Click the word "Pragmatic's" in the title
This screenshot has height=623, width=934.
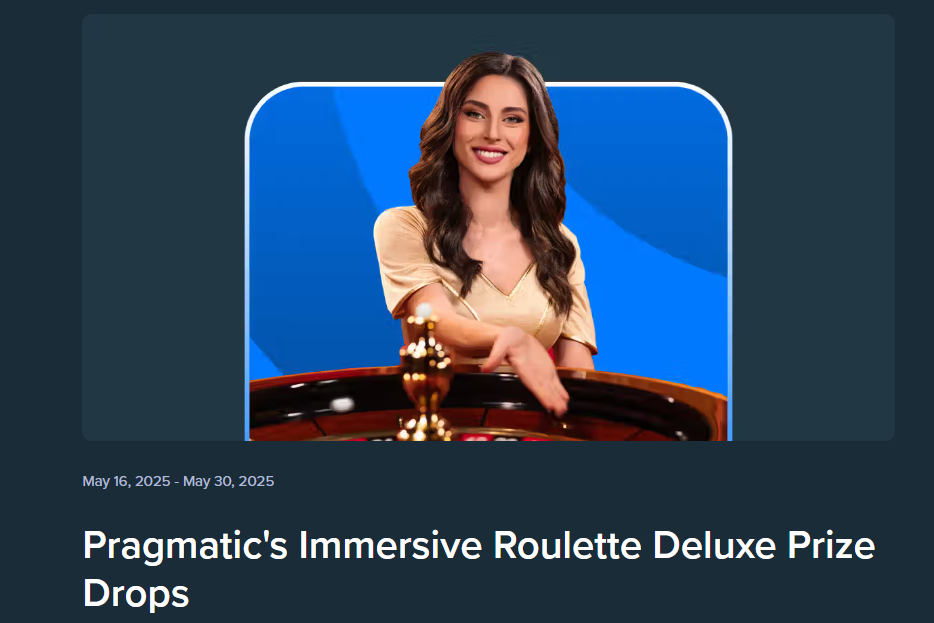tap(185, 547)
